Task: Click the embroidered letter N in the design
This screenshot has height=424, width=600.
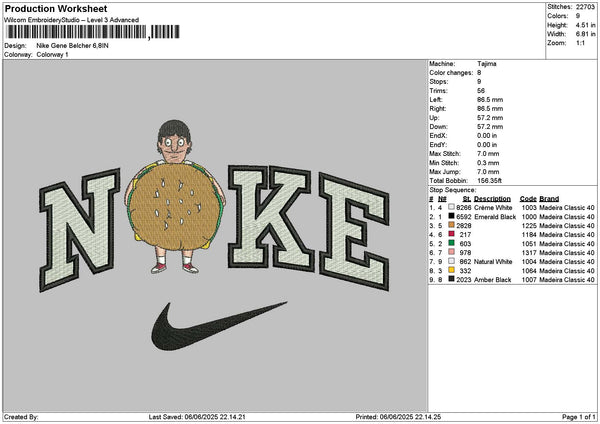Action: tap(80, 230)
